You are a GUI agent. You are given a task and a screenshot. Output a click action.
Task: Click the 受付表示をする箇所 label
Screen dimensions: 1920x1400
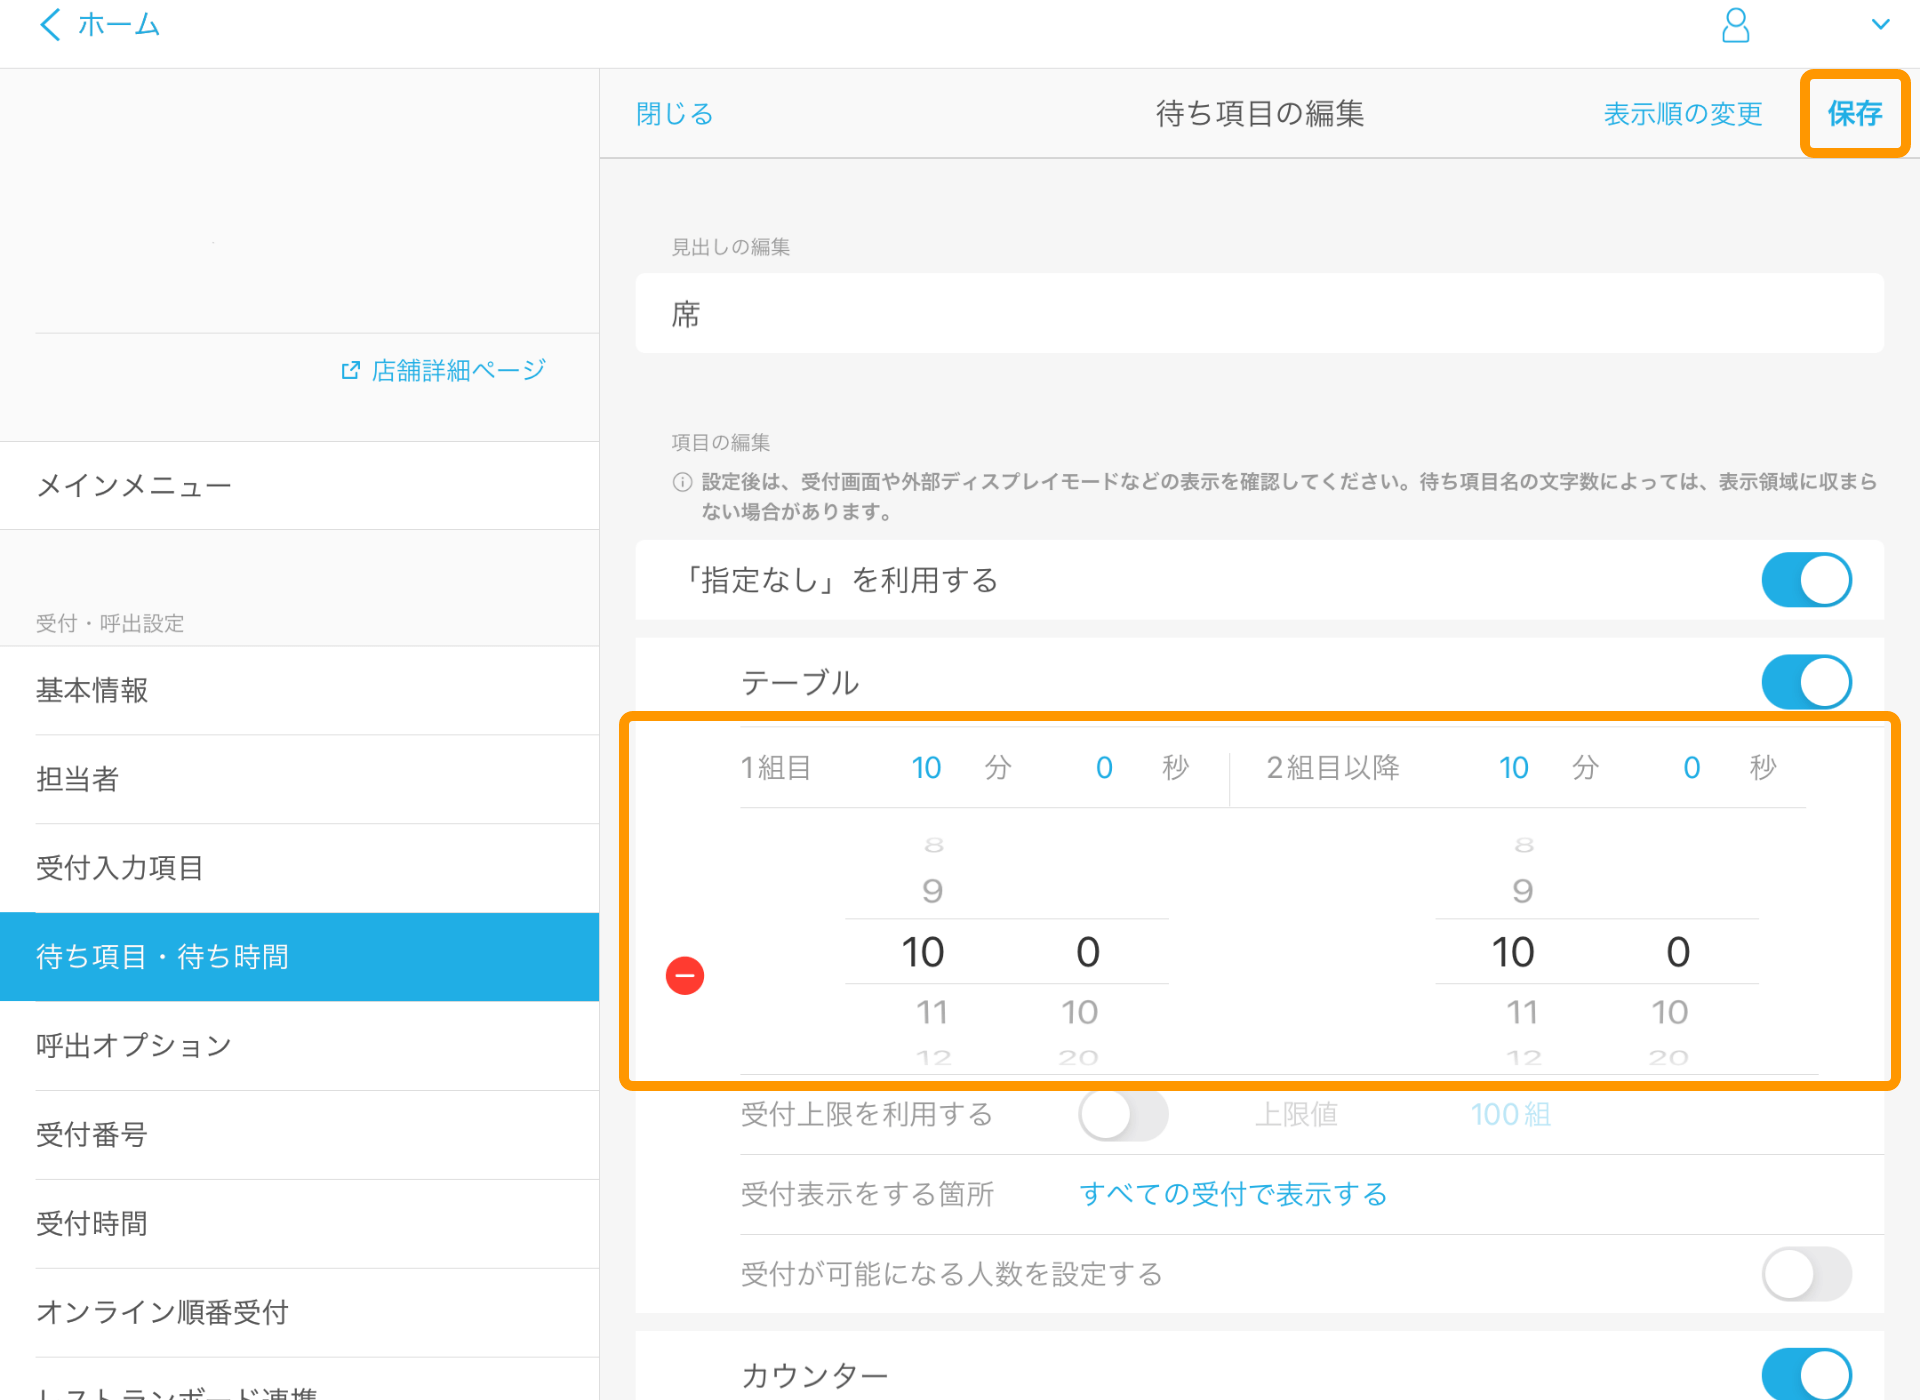click(x=867, y=1194)
